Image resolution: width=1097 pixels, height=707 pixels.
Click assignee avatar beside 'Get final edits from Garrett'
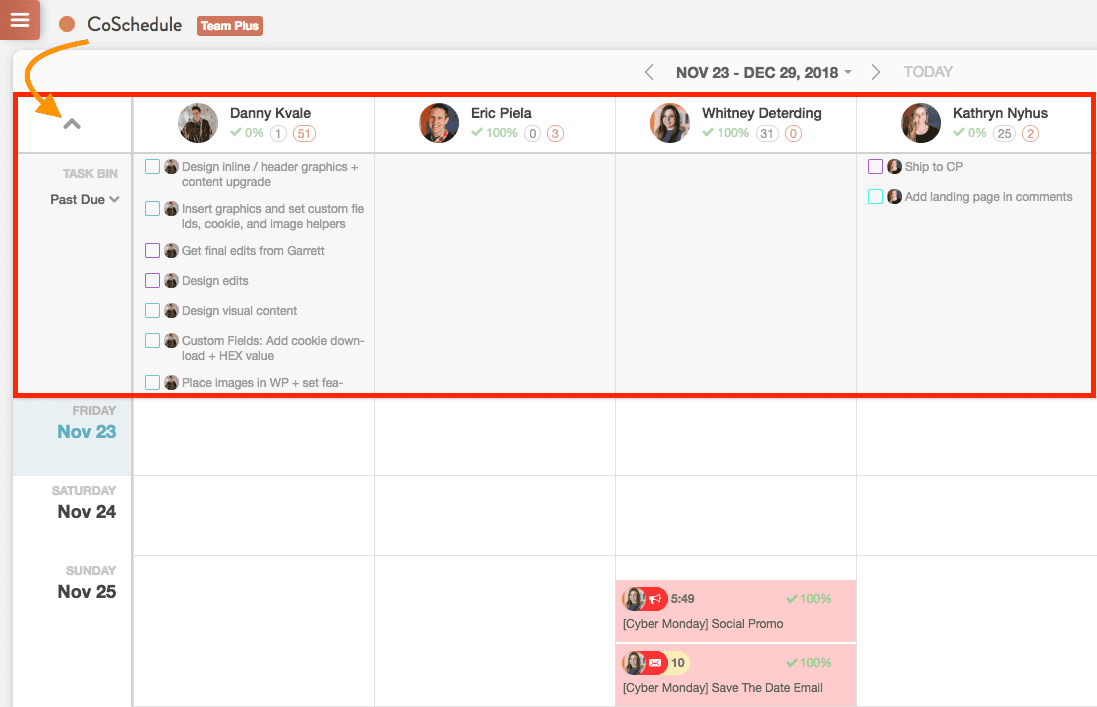tap(171, 250)
